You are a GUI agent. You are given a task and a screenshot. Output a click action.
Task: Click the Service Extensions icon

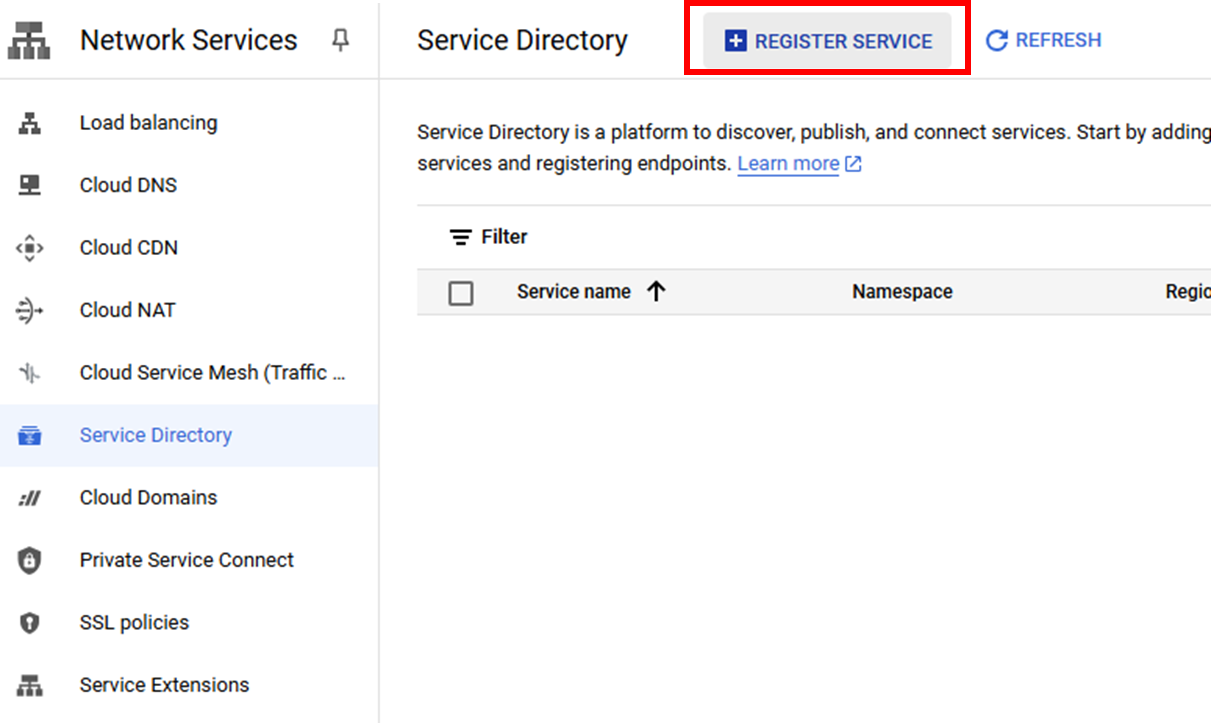point(30,685)
